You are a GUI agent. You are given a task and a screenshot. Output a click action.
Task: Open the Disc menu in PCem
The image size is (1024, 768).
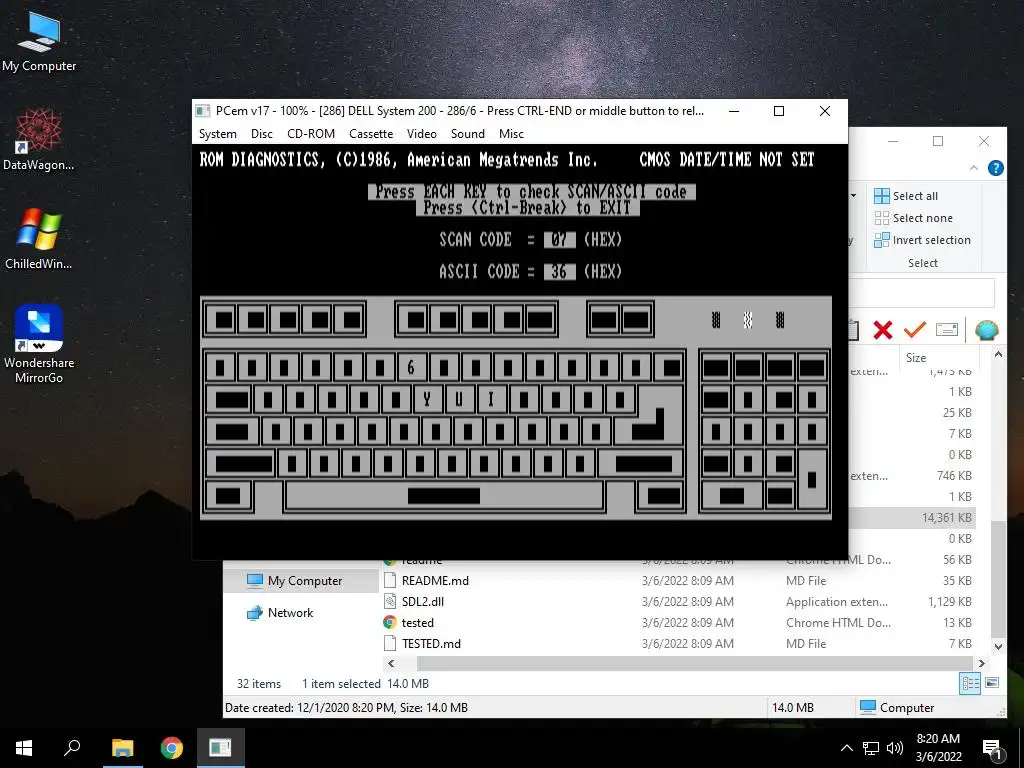click(261, 134)
